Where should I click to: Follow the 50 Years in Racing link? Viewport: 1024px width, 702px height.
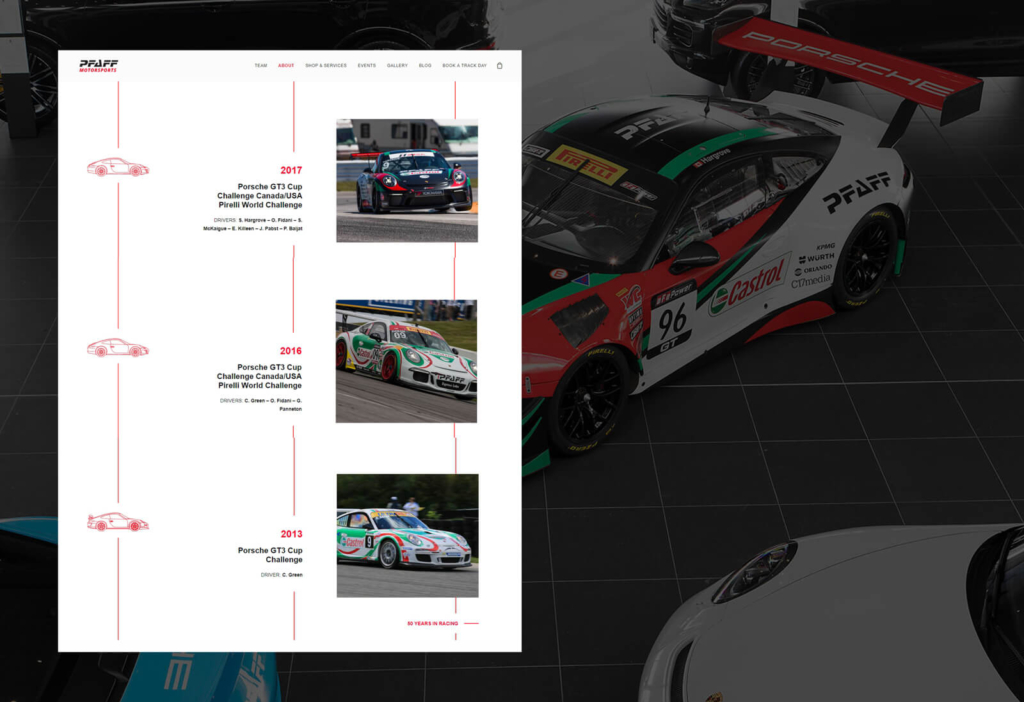(432, 623)
